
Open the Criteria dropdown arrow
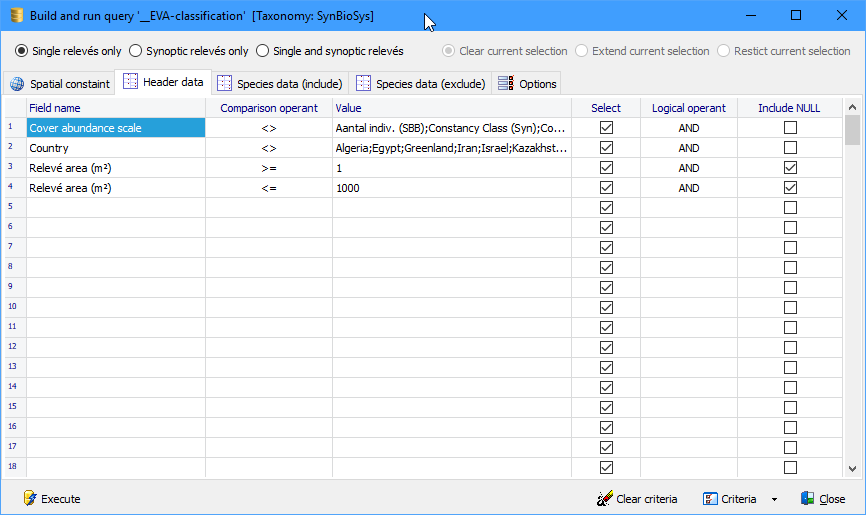(x=773, y=499)
